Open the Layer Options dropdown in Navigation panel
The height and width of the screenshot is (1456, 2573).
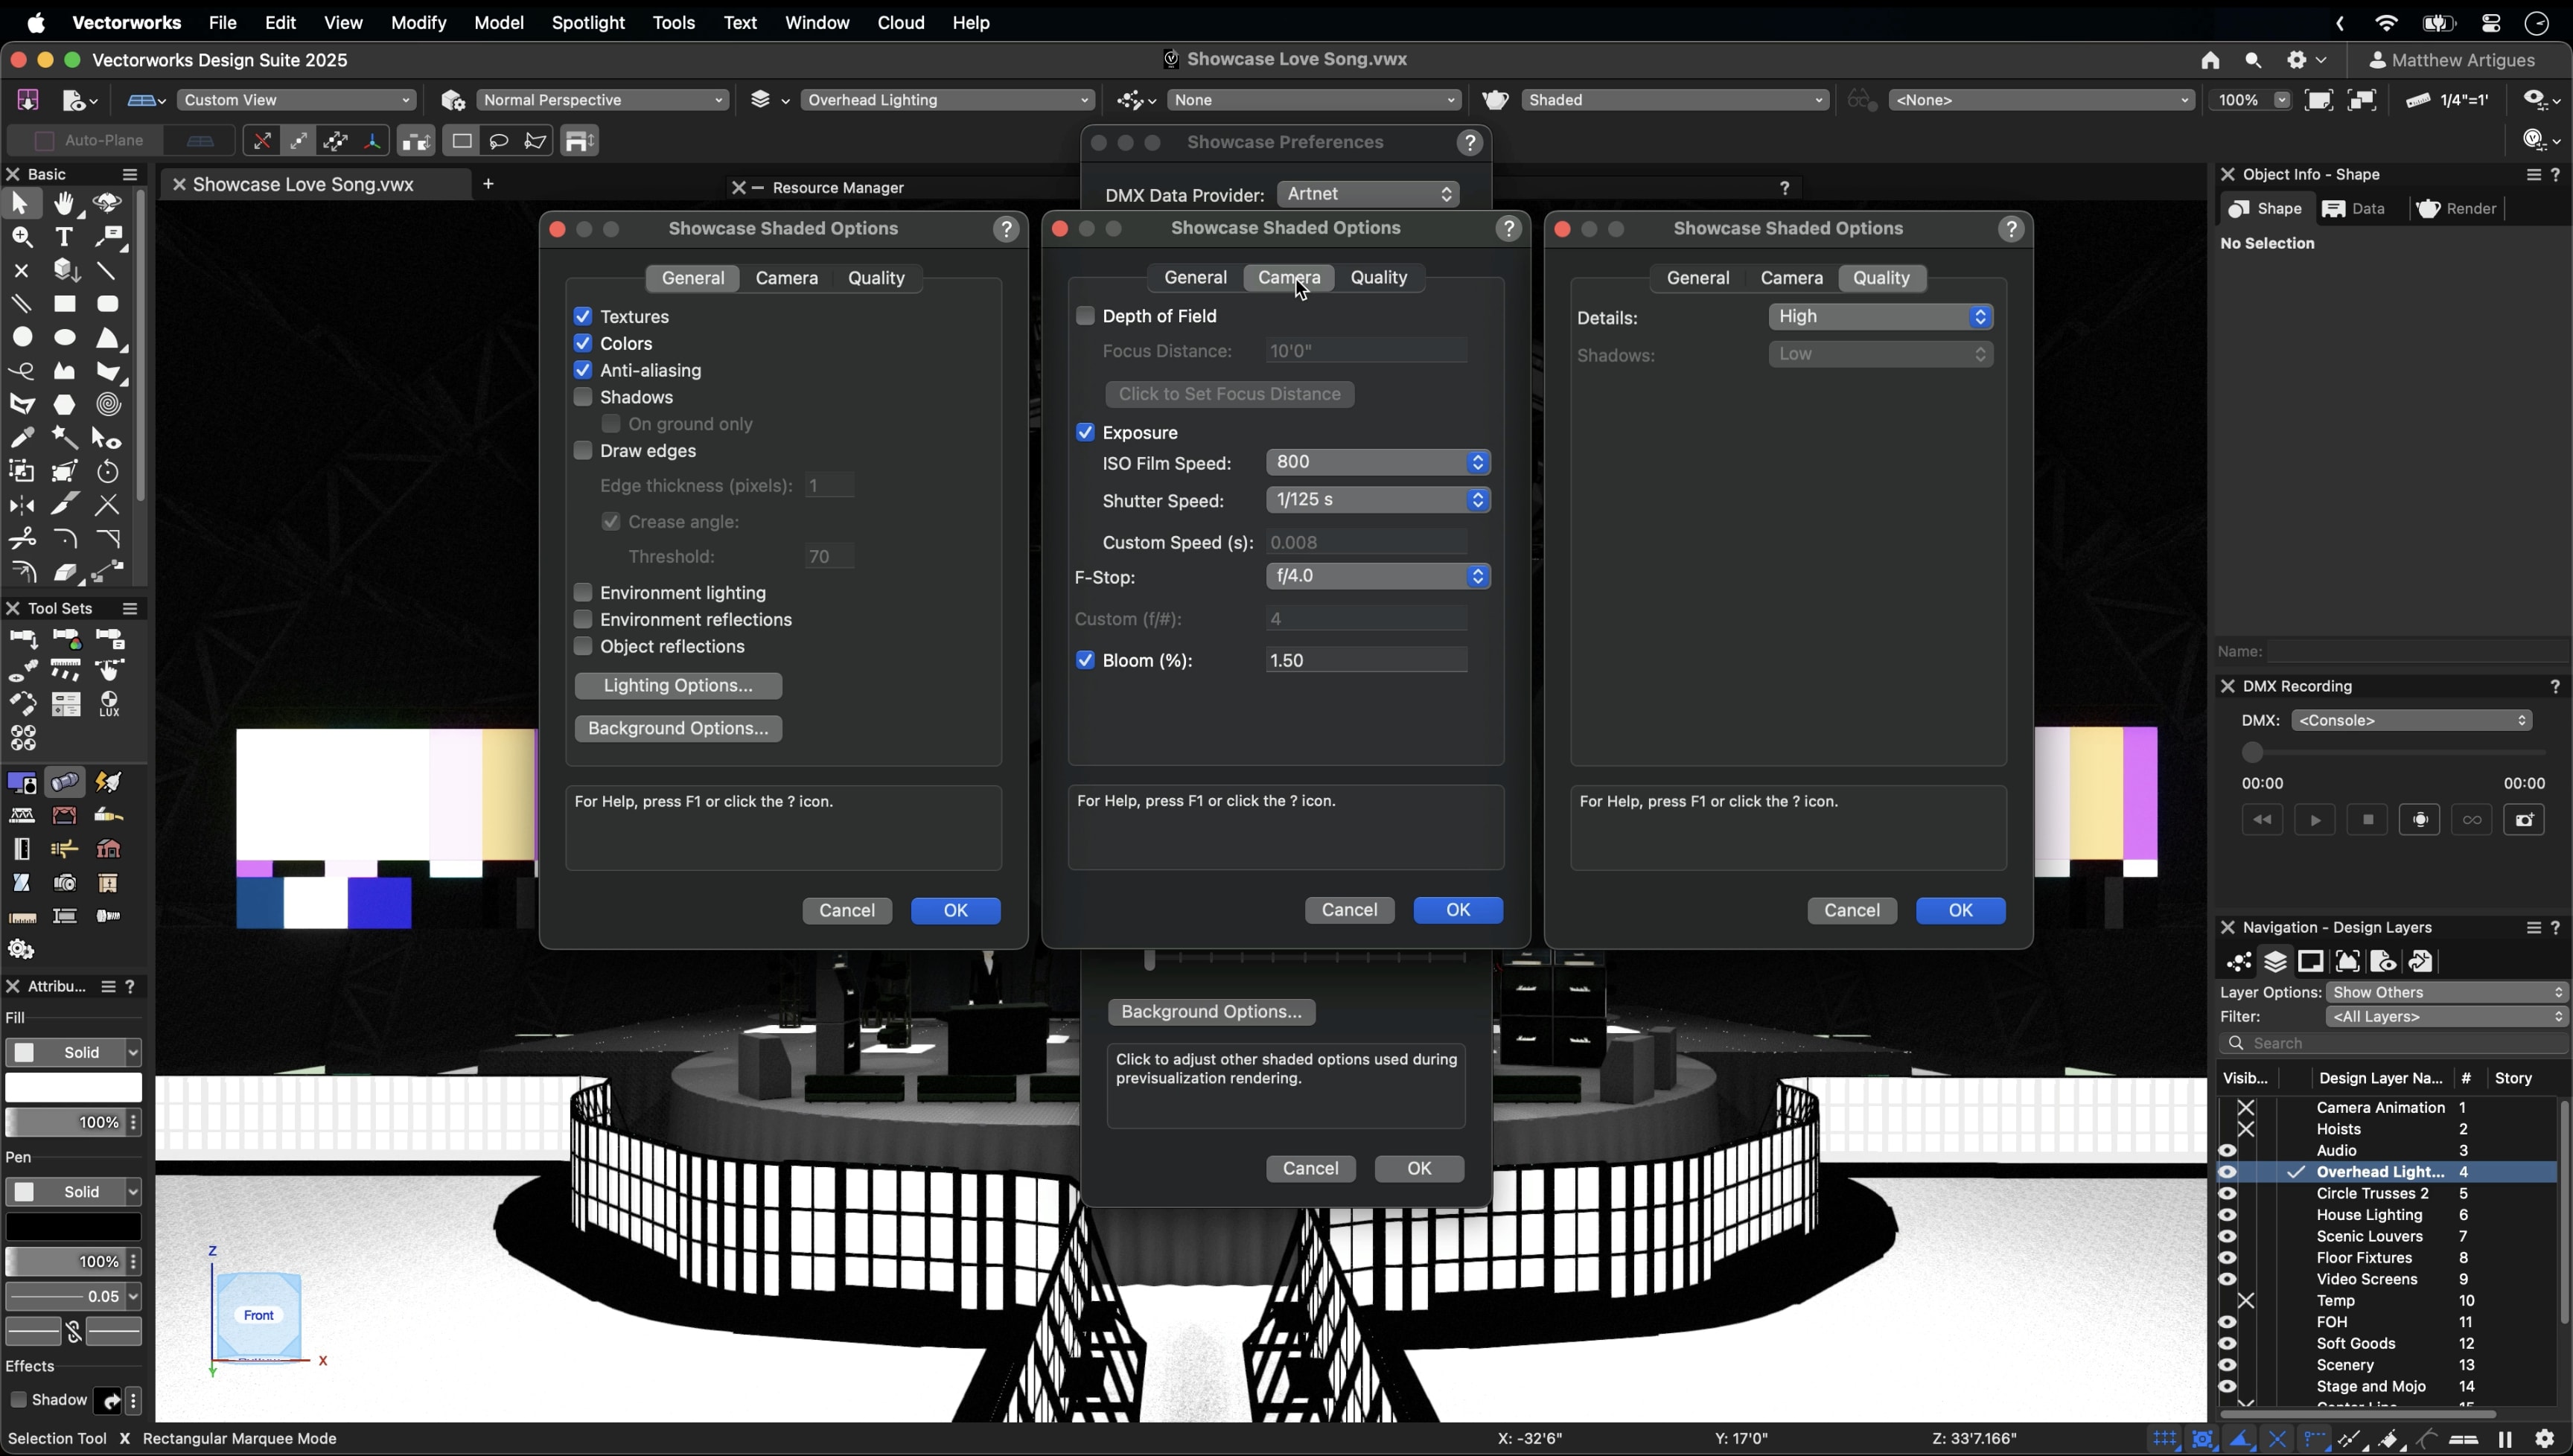2446,992
